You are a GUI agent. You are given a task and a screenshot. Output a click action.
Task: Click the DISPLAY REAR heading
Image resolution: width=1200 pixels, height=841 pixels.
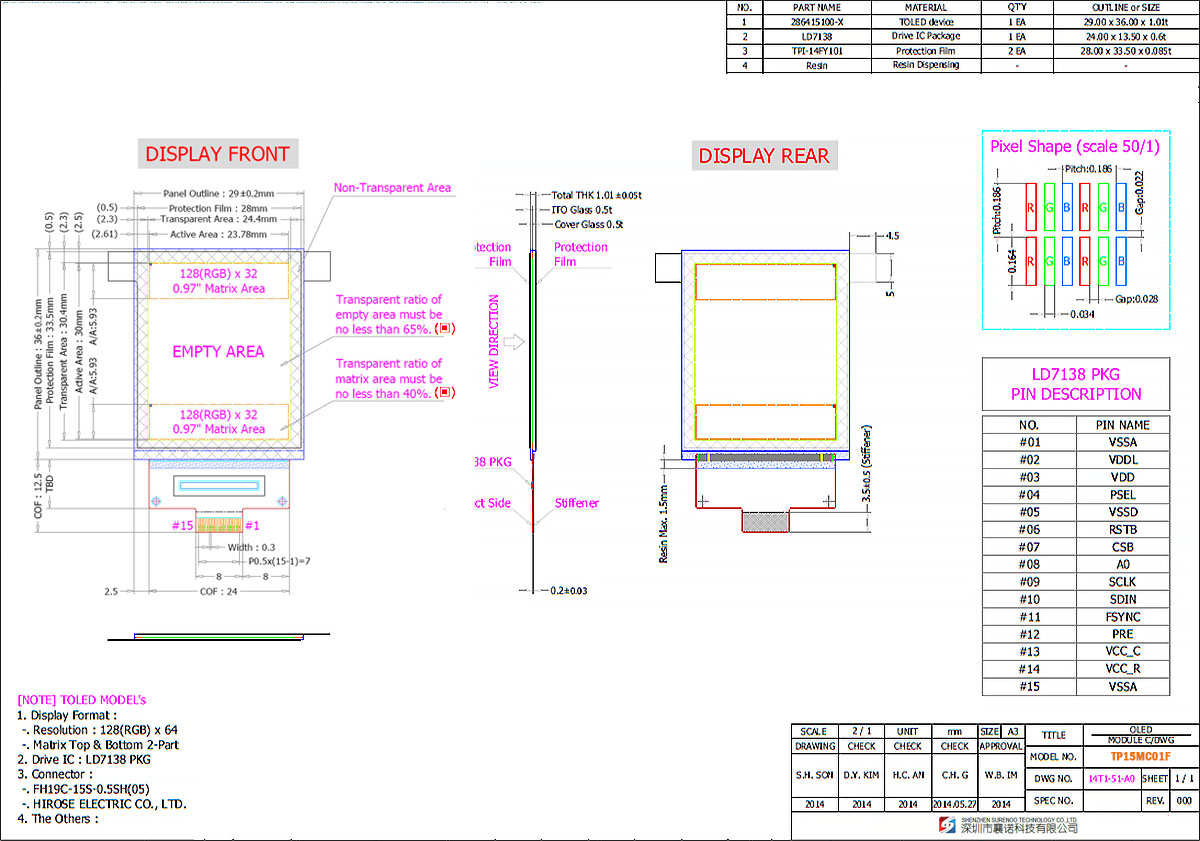click(764, 156)
